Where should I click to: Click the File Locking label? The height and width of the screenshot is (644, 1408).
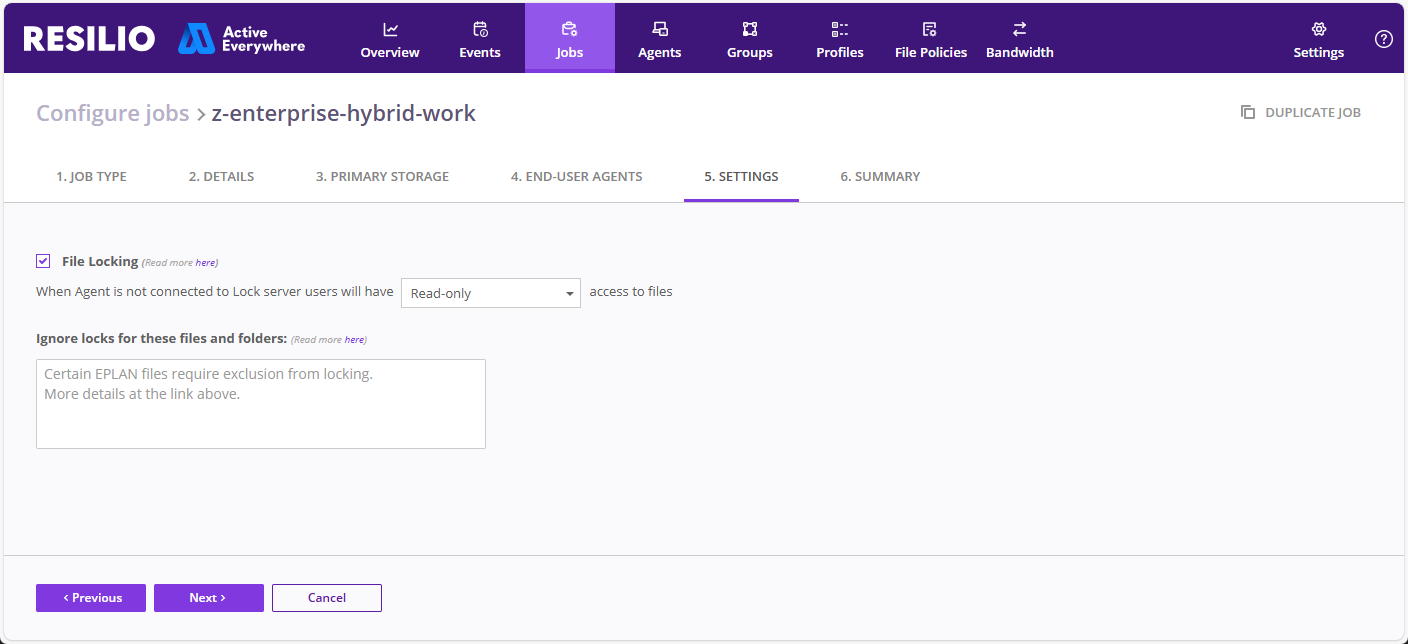[x=100, y=261]
